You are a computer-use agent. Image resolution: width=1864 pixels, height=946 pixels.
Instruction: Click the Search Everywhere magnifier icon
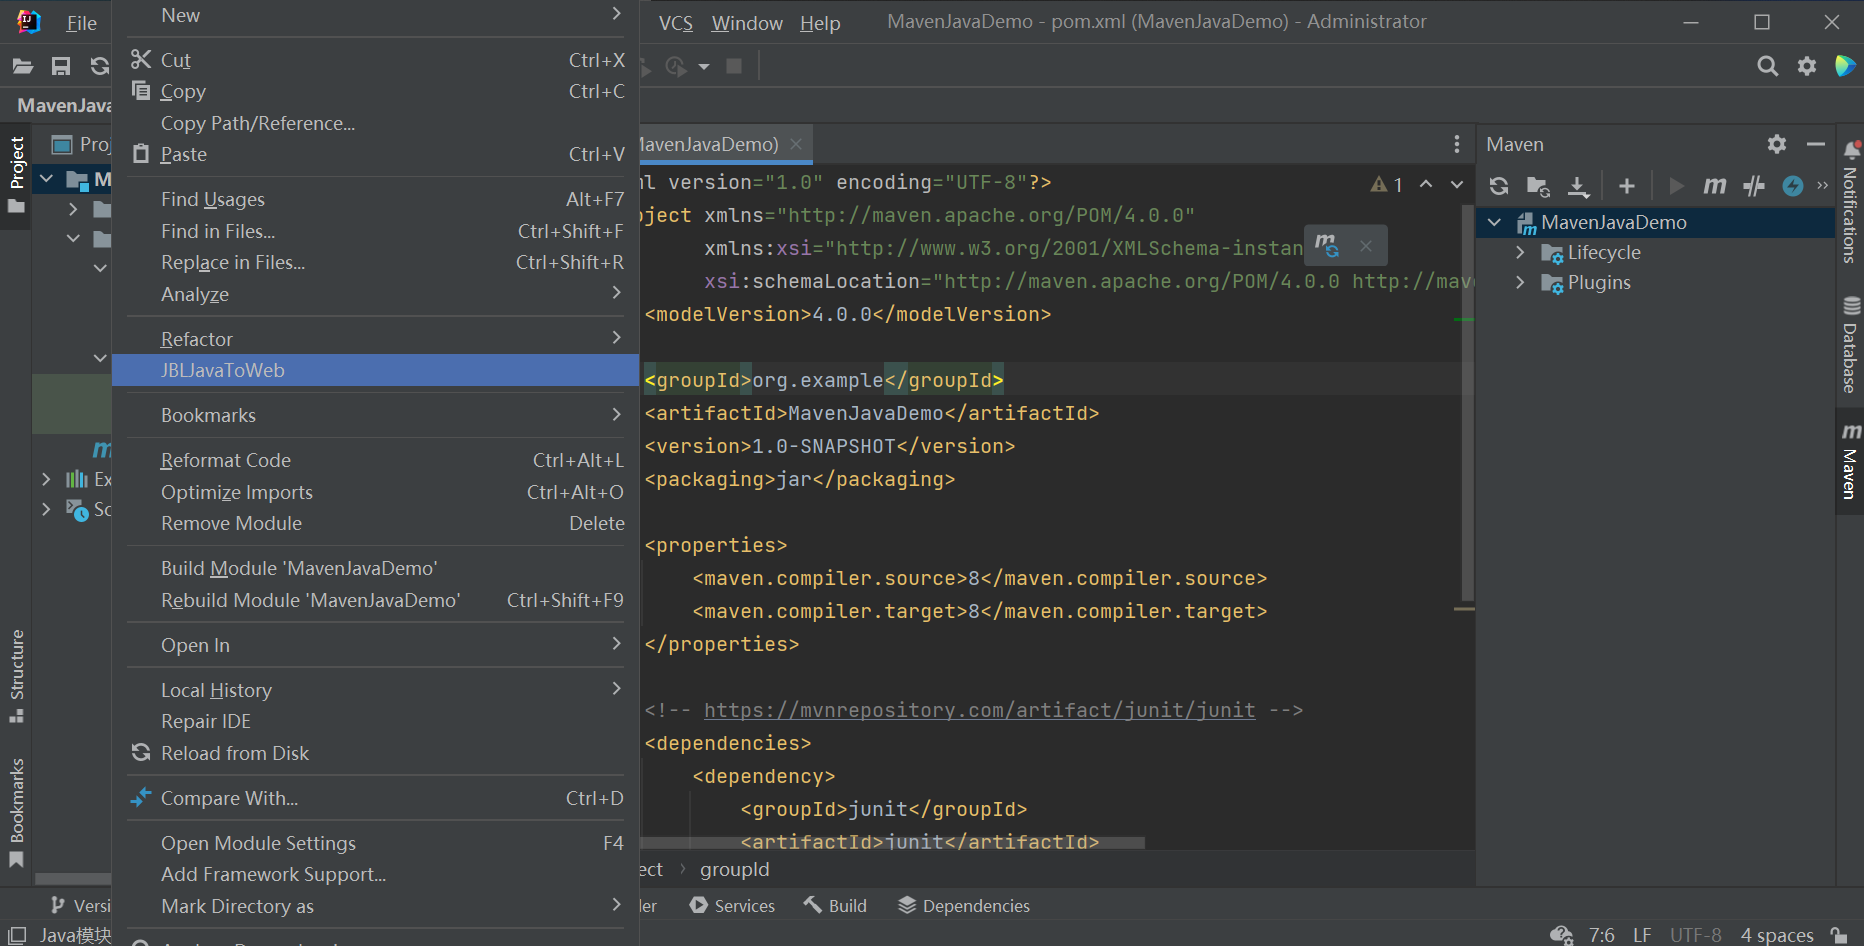click(x=1768, y=66)
